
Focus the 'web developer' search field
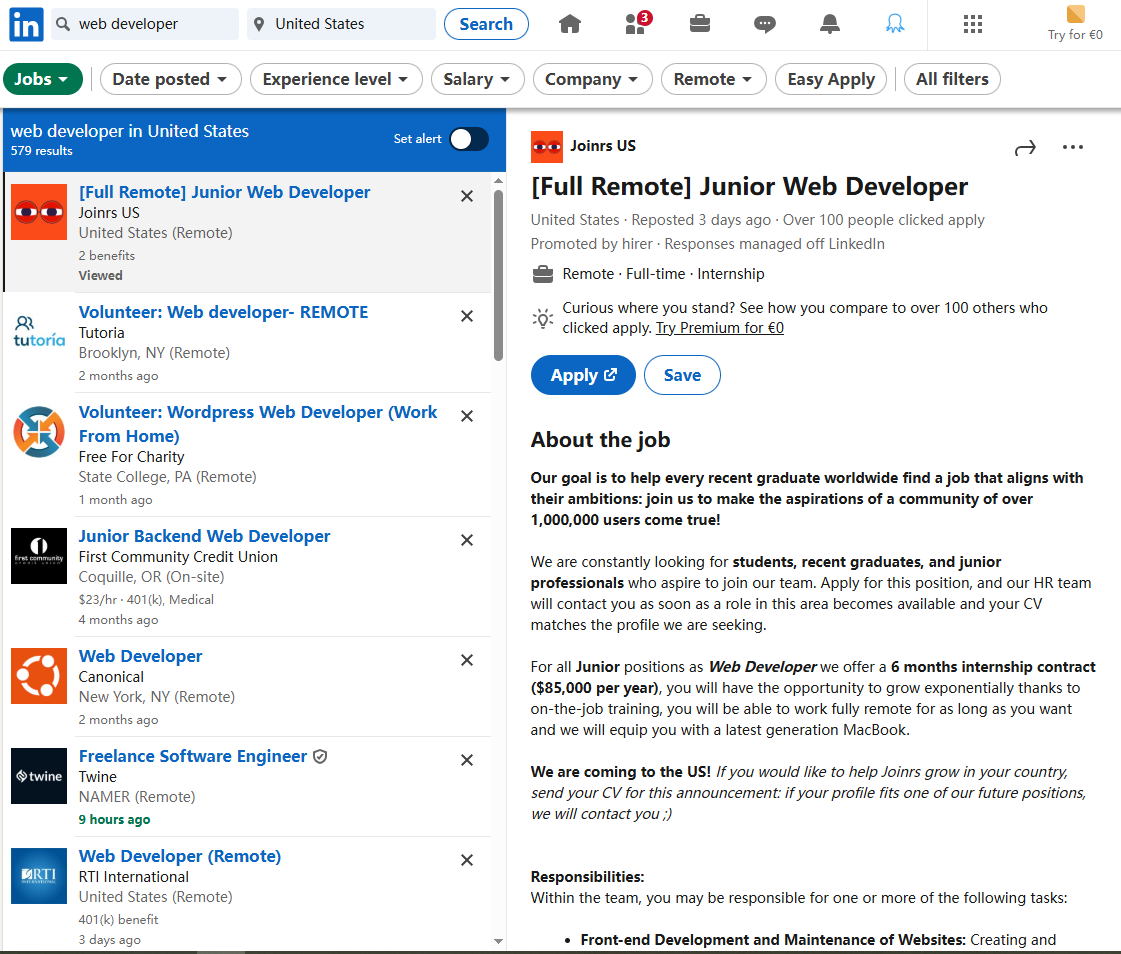click(144, 24)
